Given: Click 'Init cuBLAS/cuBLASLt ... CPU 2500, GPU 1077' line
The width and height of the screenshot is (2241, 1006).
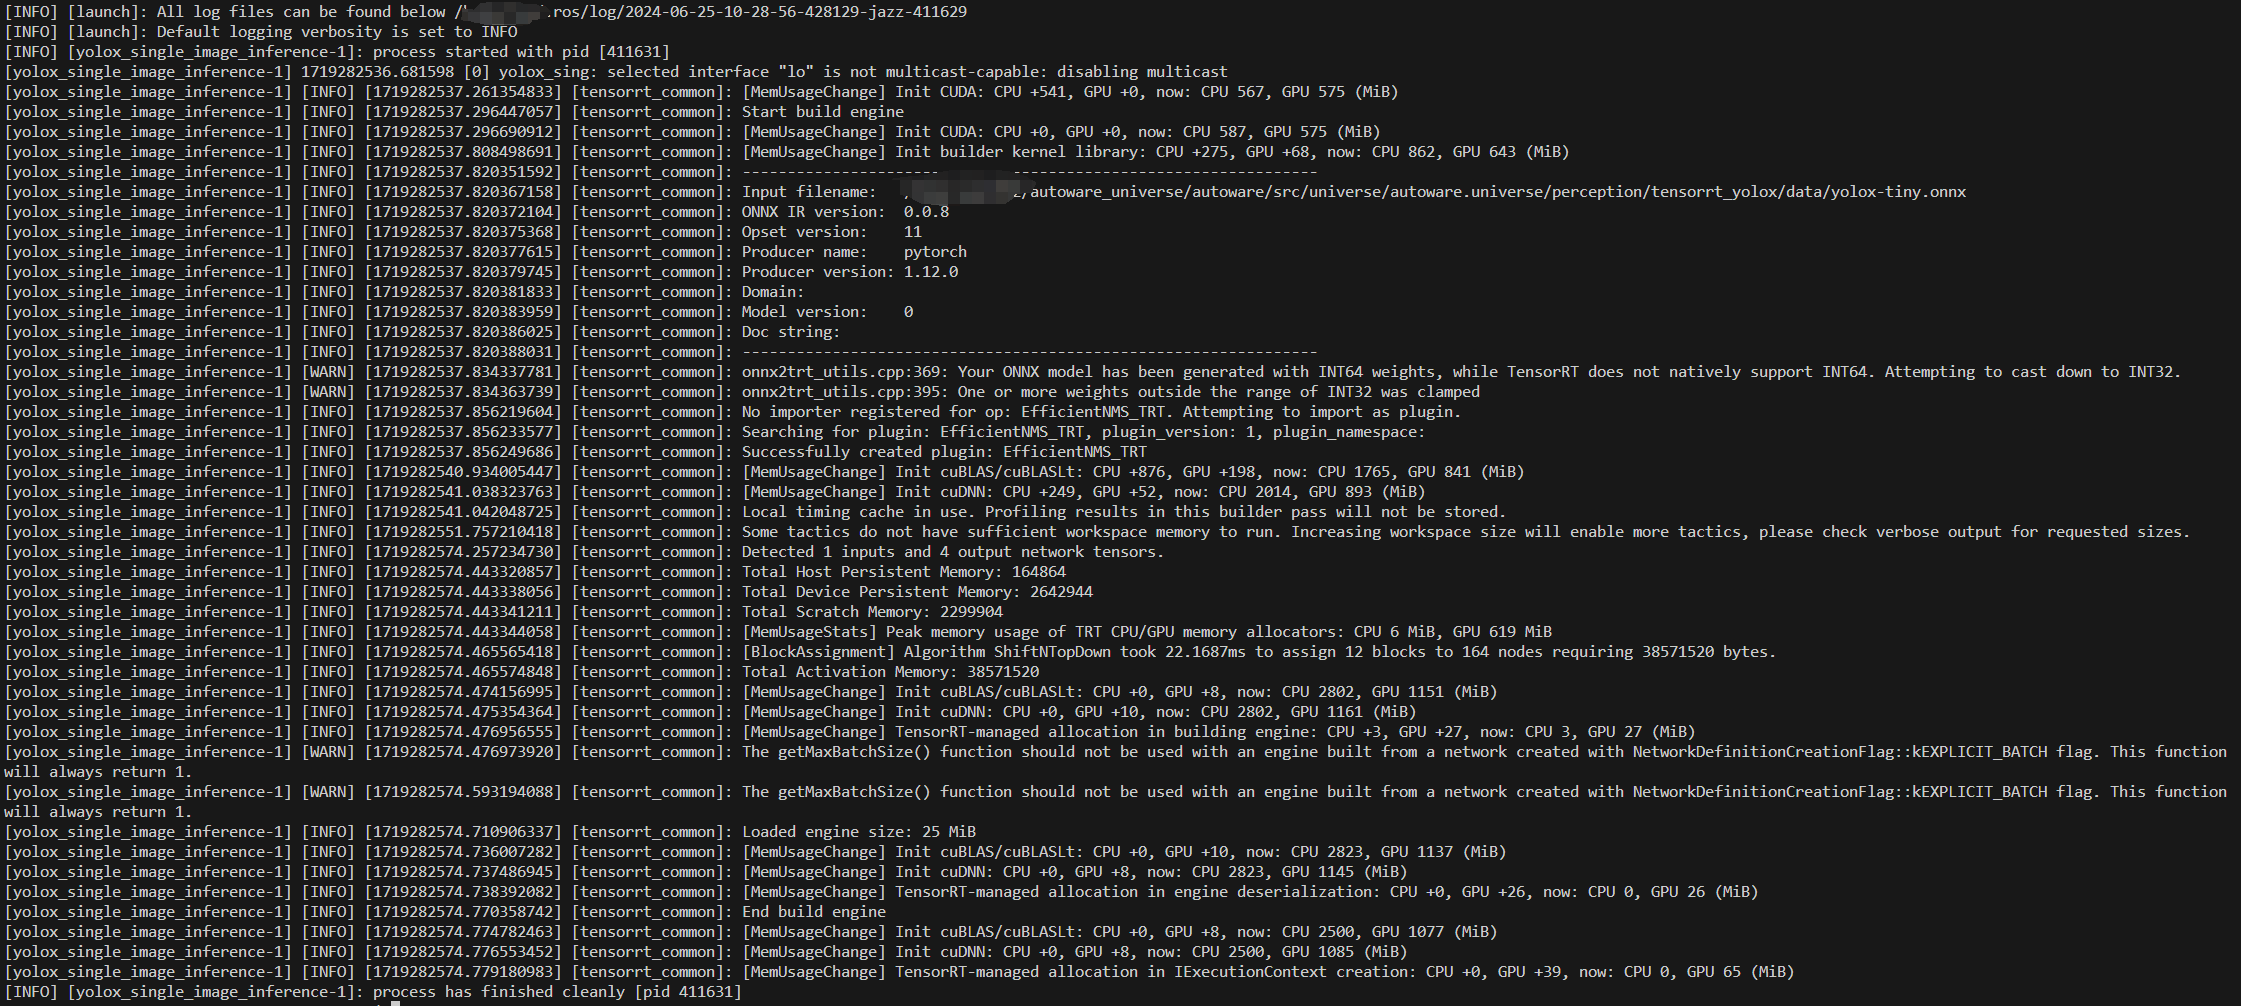Looking at the screenshot, I should [751, 932].
